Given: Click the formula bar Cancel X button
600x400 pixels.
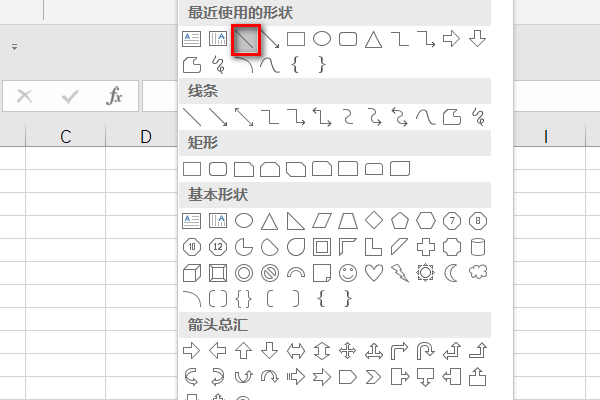Looking at the screenshot, I should click(24, 96).
